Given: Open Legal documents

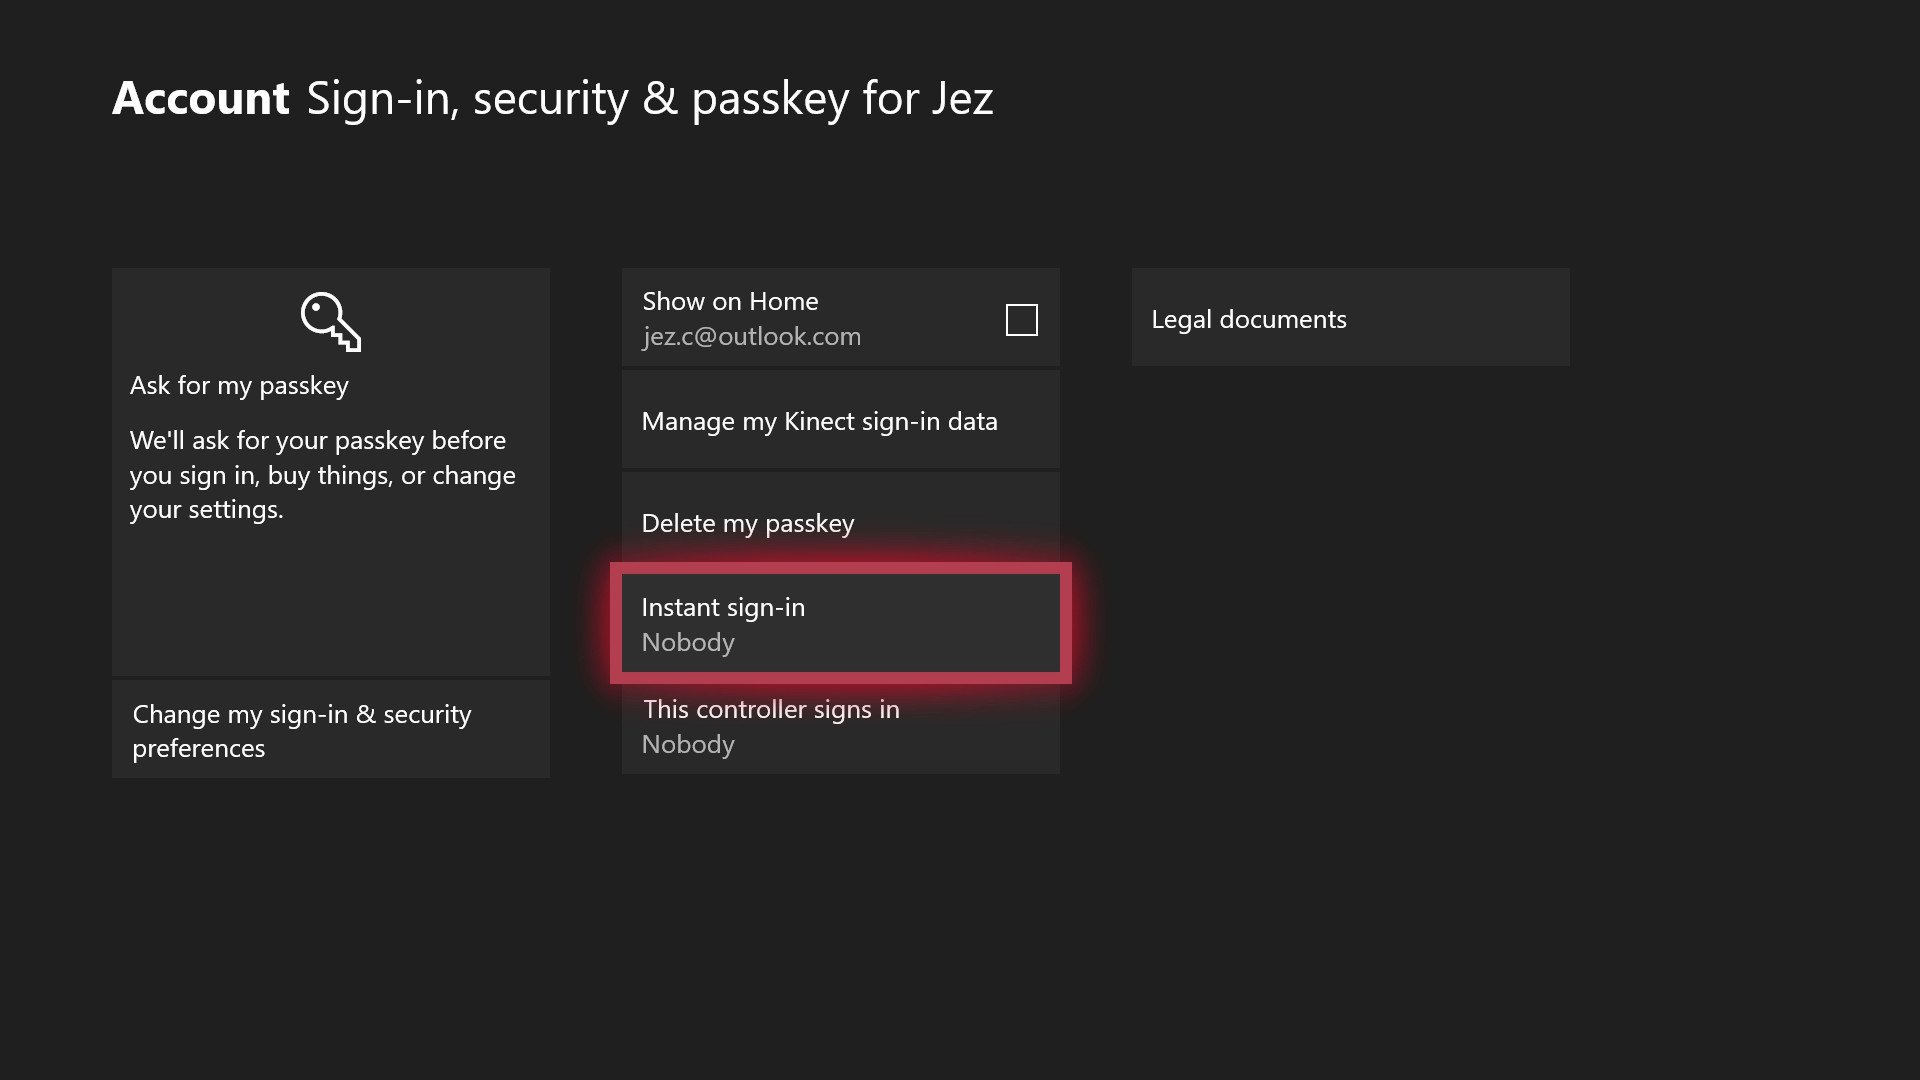Looking at the screenshot, I should point(1350,317).
